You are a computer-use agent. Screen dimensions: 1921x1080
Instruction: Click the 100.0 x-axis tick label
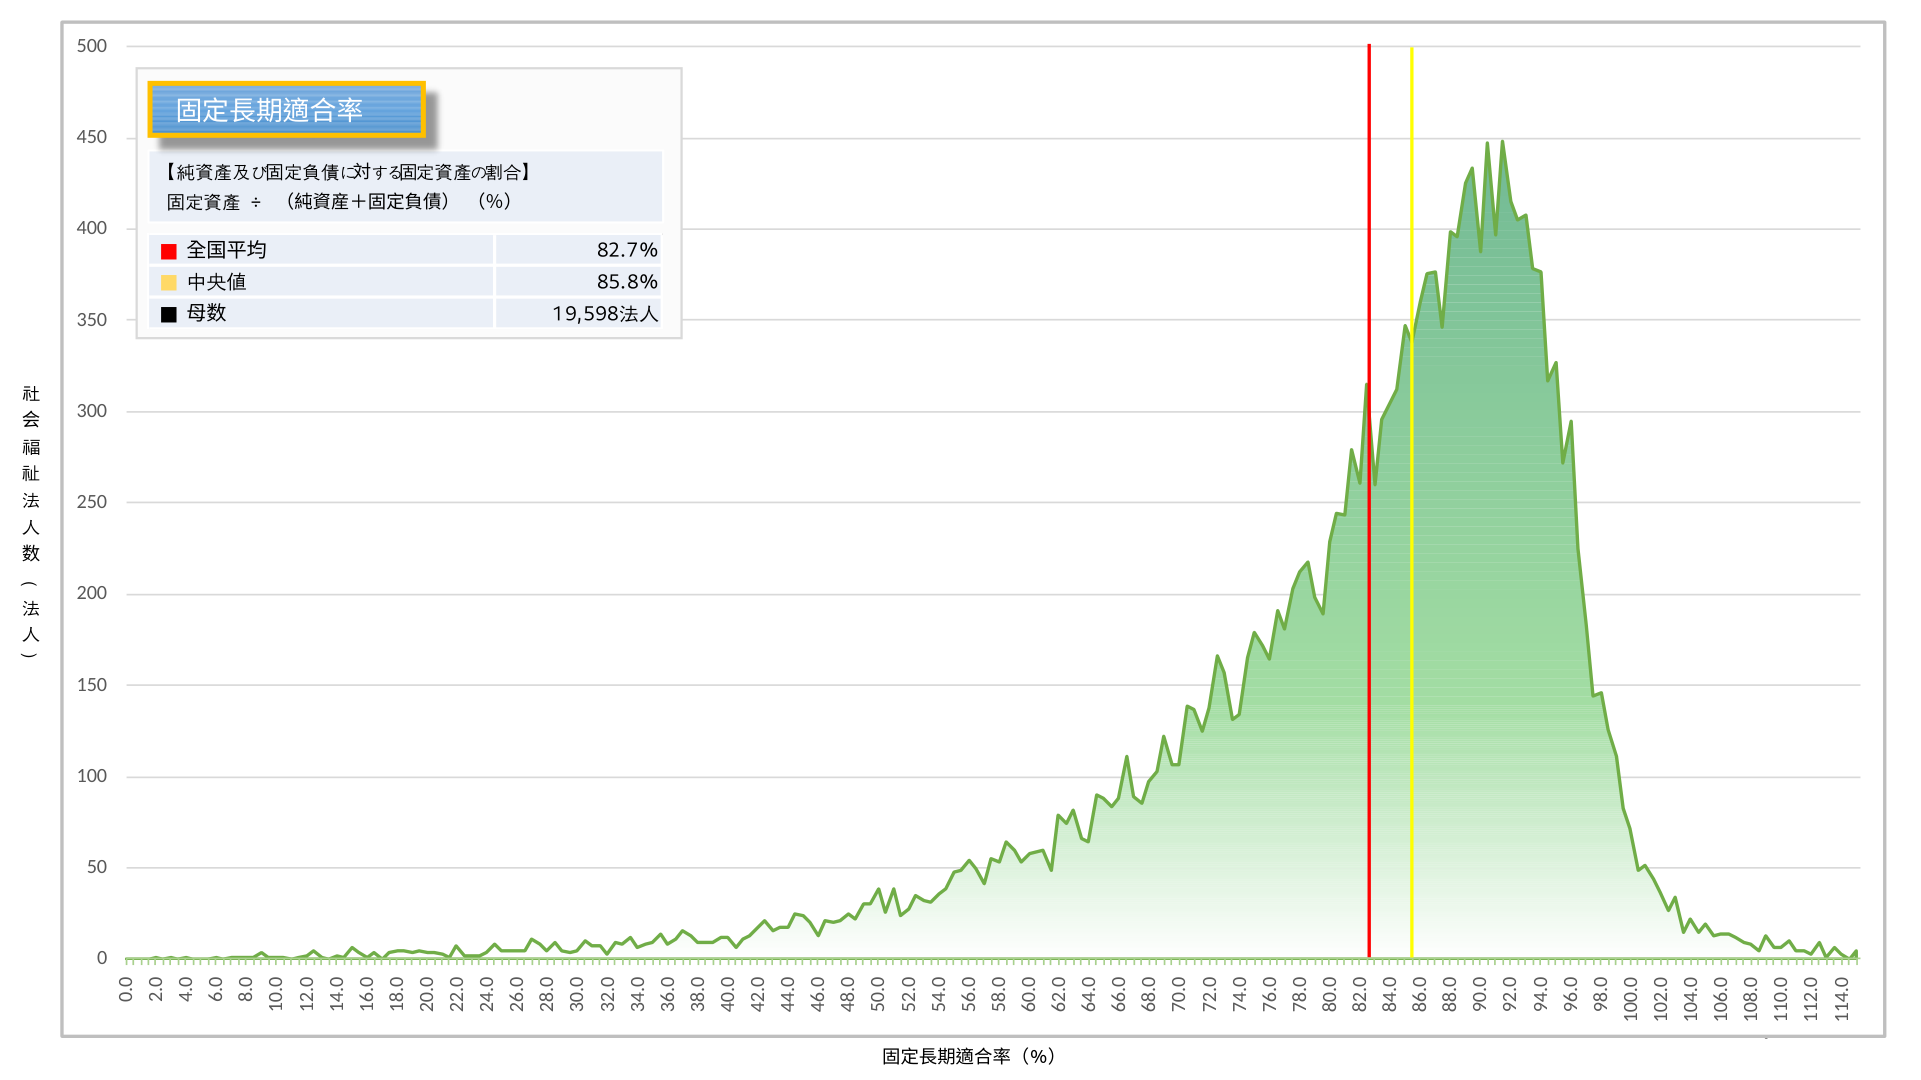point(1630,998)
